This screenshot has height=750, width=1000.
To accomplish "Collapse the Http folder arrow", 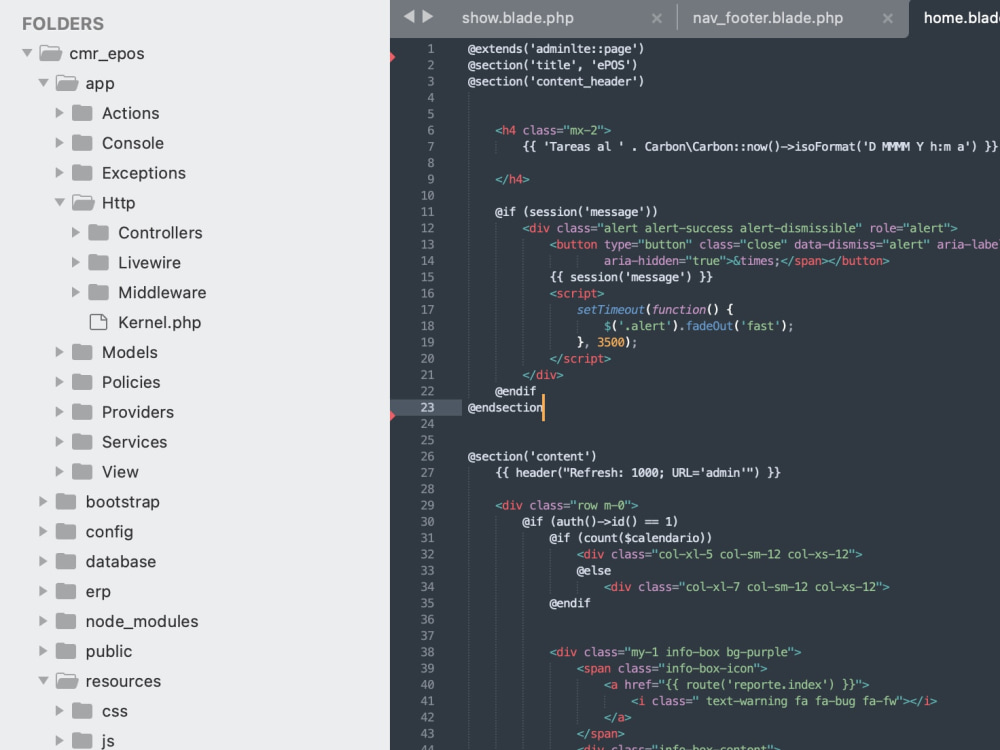I will [x=60, y=202].
